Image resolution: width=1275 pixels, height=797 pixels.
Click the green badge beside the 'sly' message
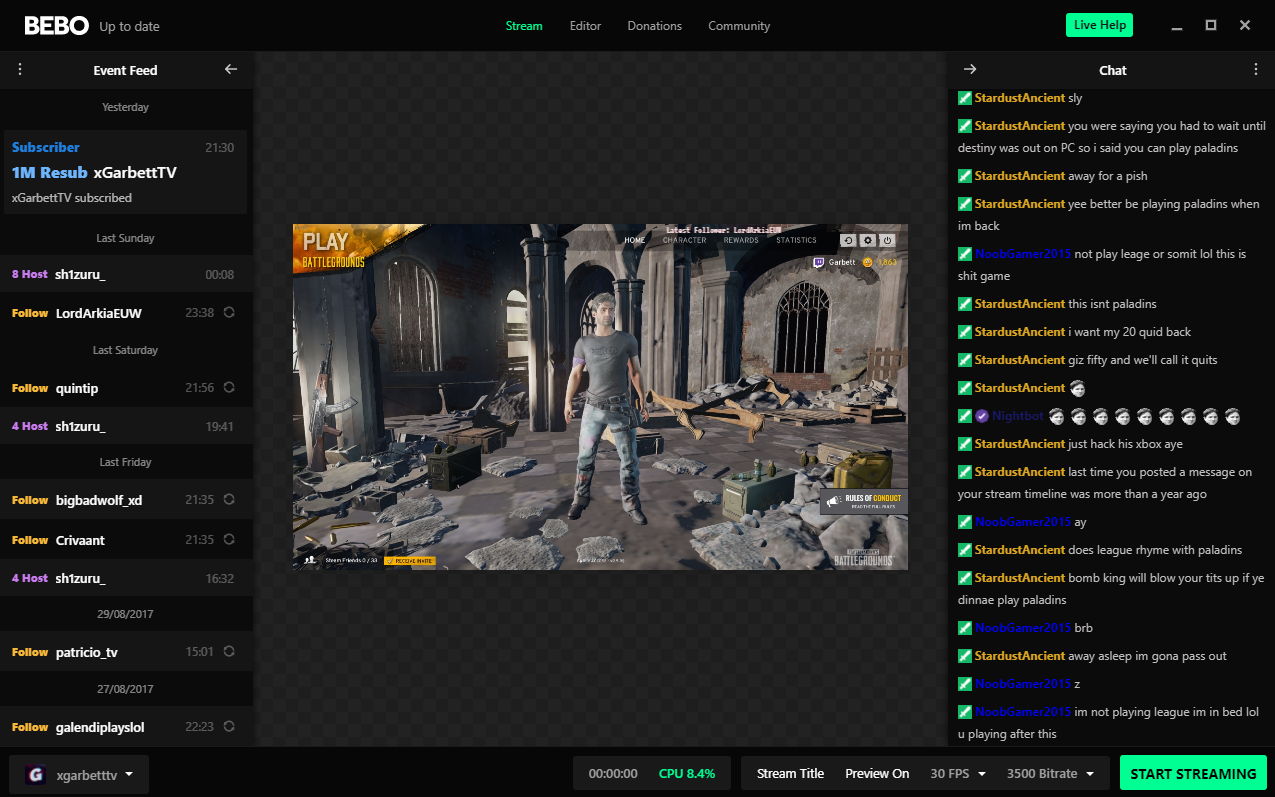click(965, 98)
